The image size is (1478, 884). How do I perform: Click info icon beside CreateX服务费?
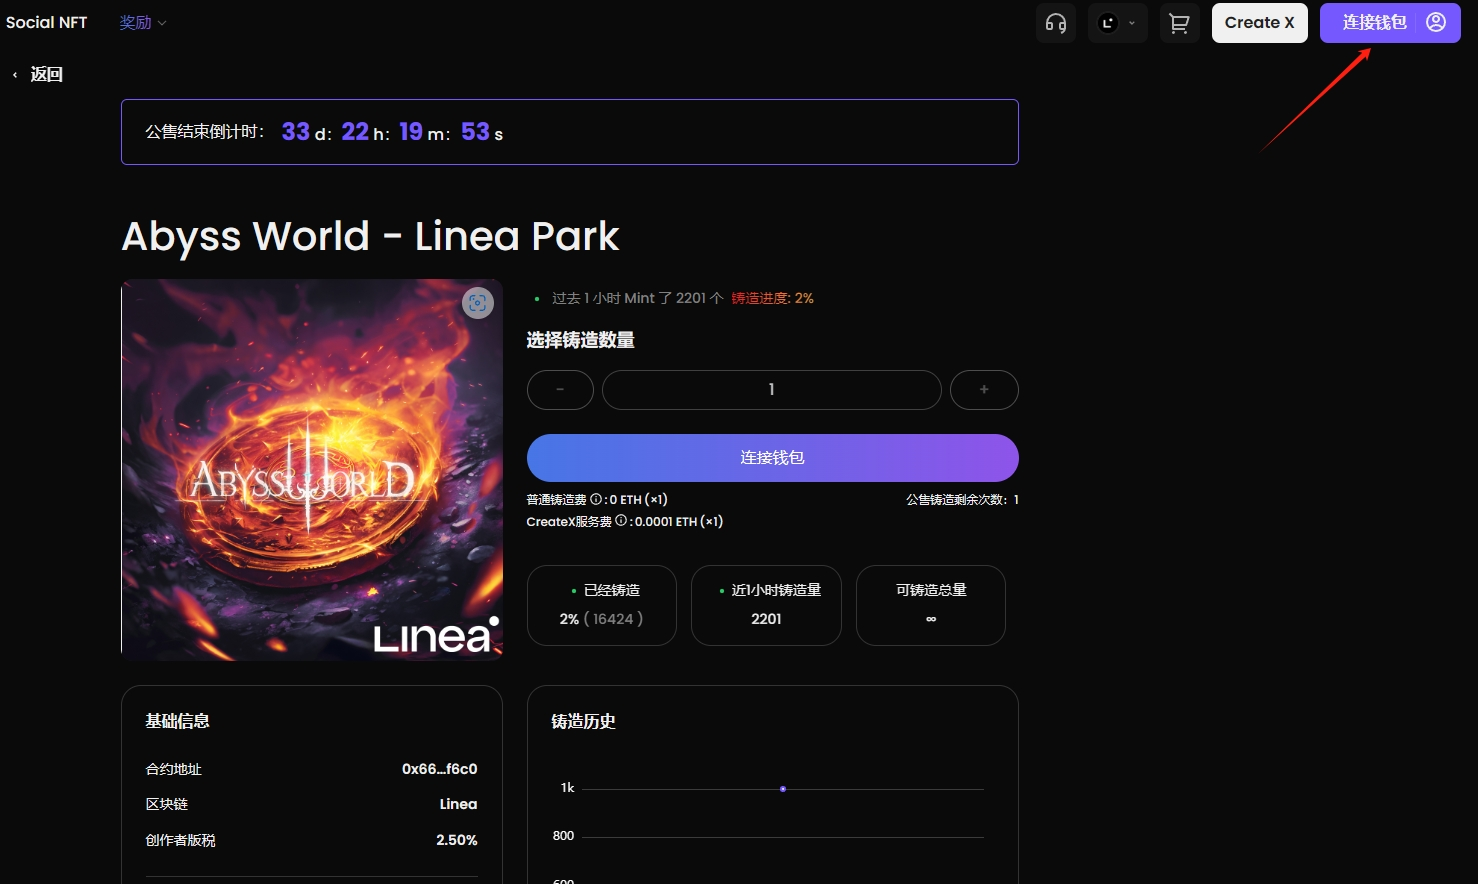tap(621, 521)
